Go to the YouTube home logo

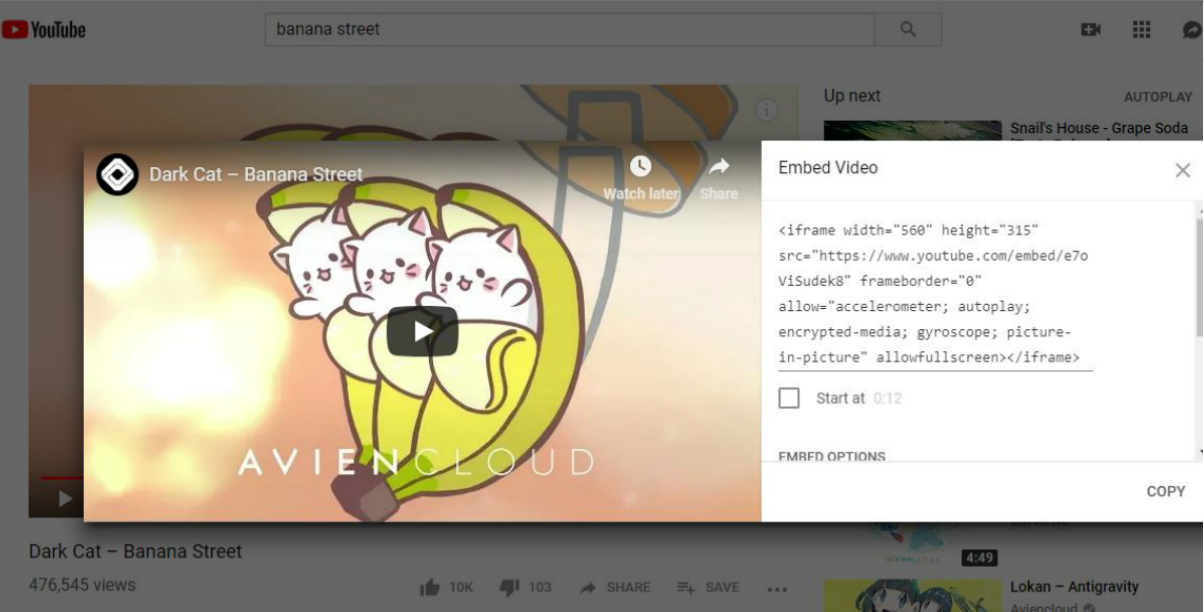[44, 30]
